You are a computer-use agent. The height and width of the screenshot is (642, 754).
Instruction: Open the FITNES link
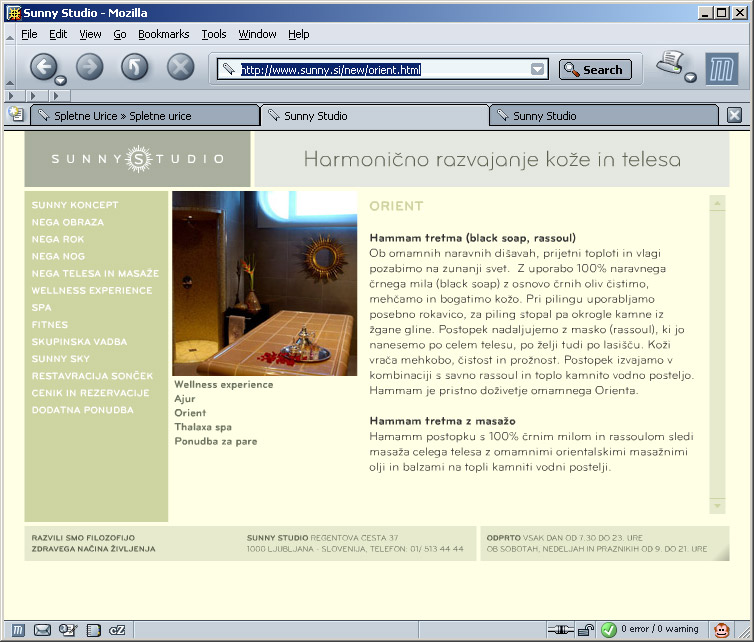point(50,325)
